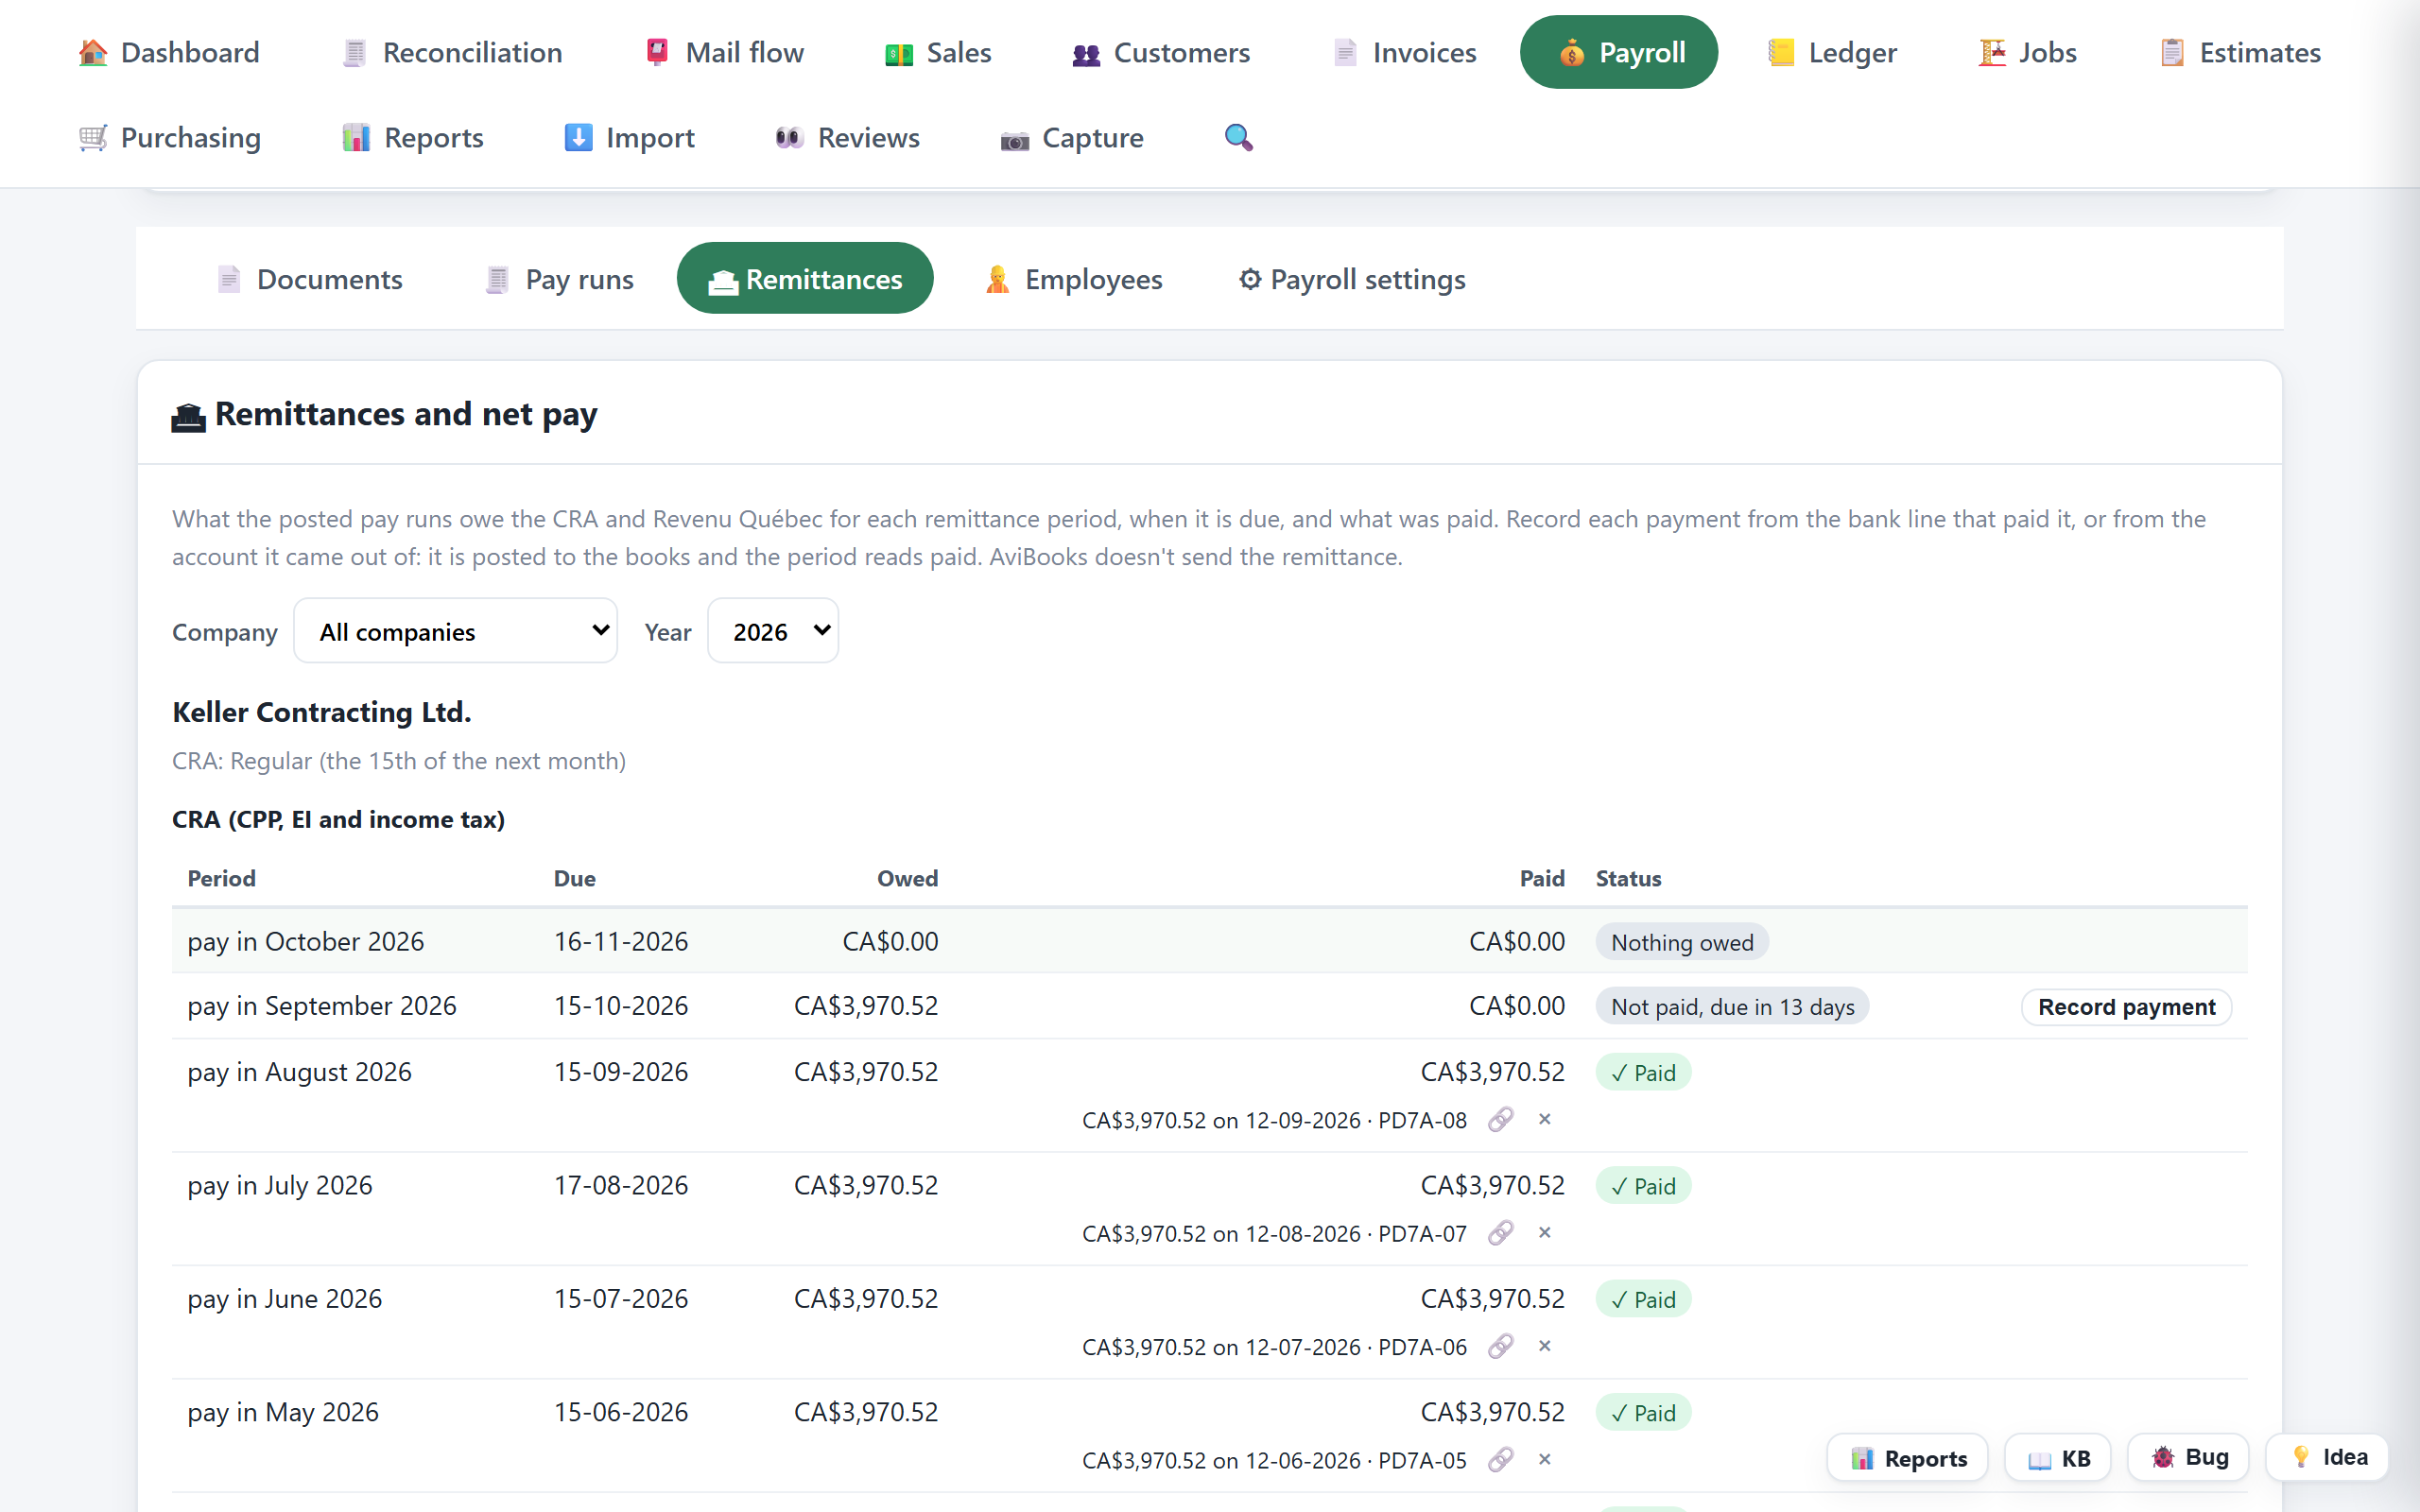Open the search magnifier icon
This screenshot has height=1512, width=2420.
click(x=1238, y=137)
